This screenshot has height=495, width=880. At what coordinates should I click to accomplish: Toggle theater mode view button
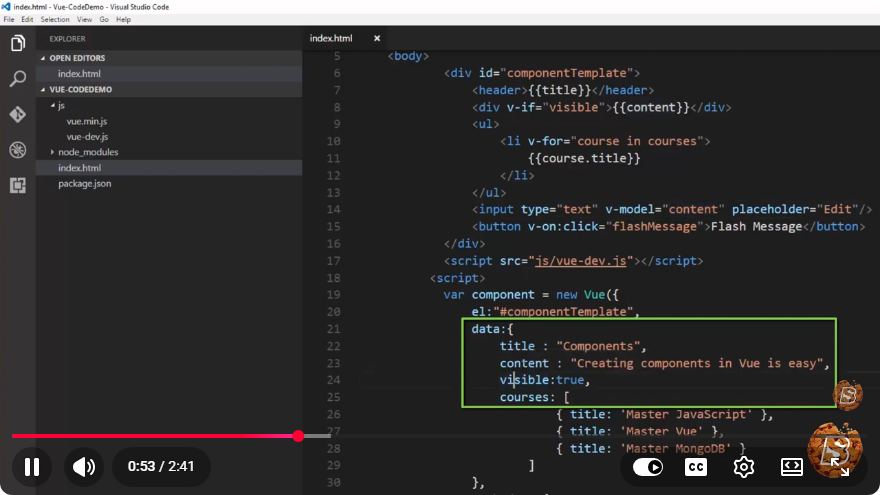pyautogui.click(x=791, y=467)
